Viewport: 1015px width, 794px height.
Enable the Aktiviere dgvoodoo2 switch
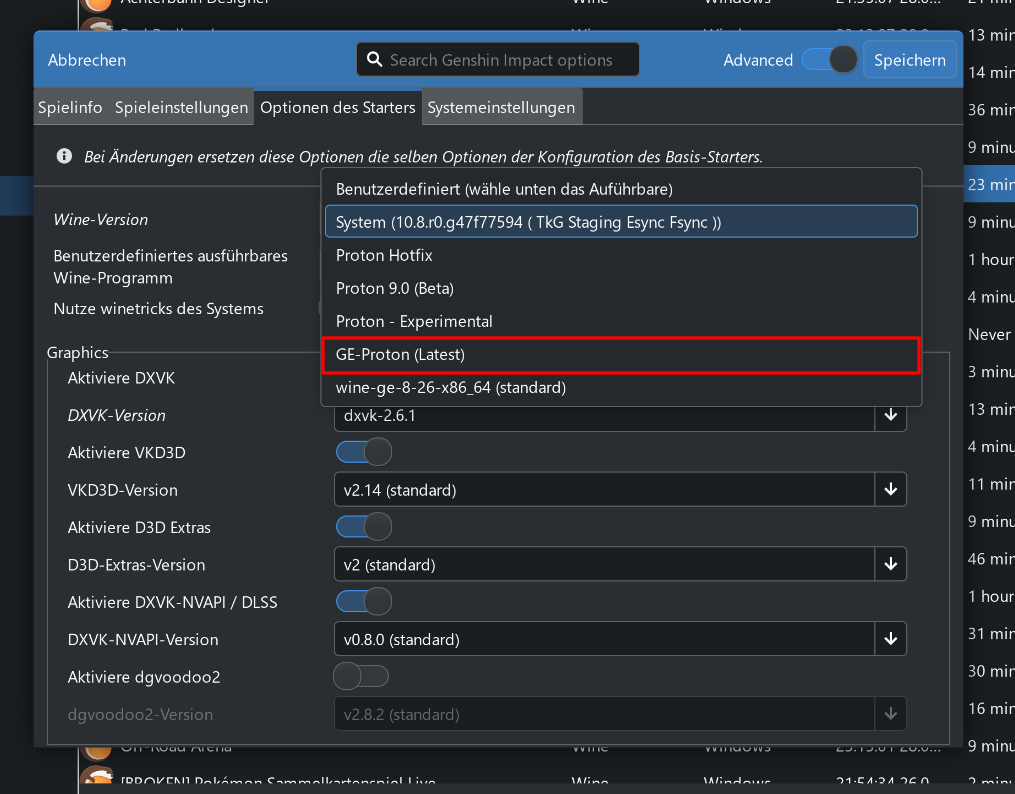click(361, 676)
